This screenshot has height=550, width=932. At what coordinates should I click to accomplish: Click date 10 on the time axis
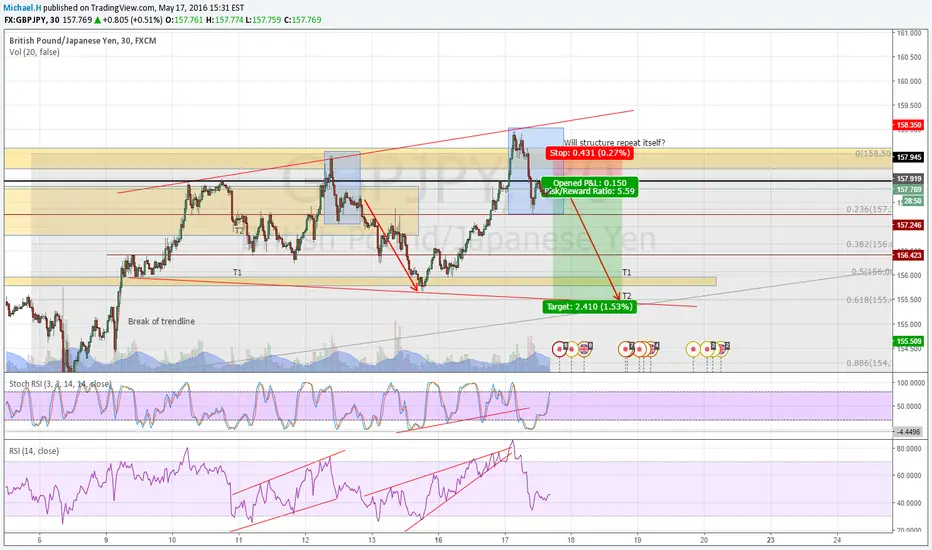[172, 540]
